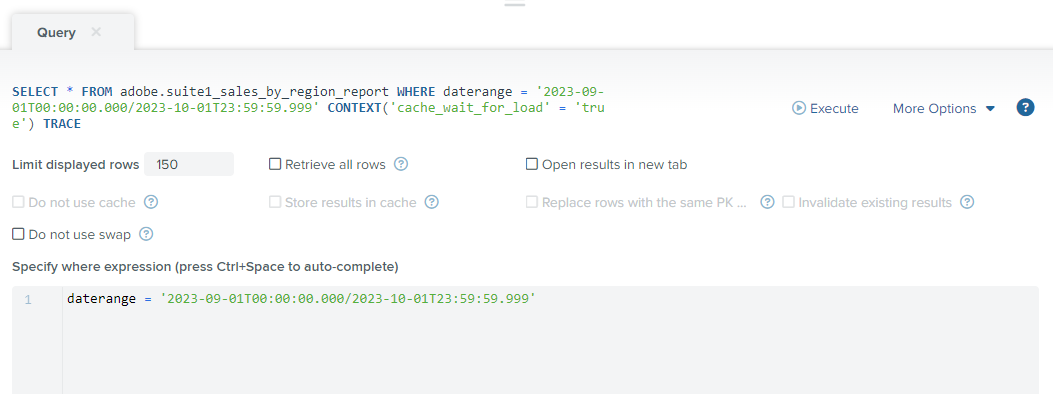1053x394 pixels.
Task: Open the More Options dropdown
Action: (944, 109)
